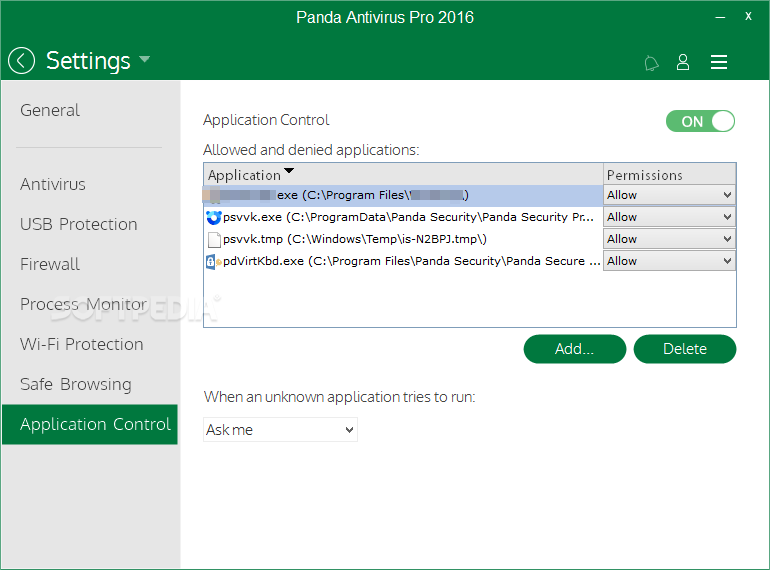
Task: Expand the Settings title dropdown arrow
Action: coord(144,59)
